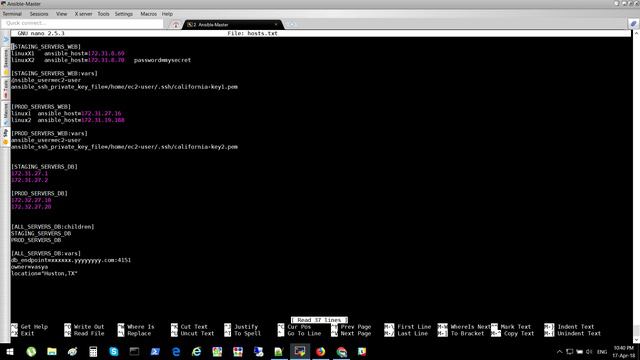
Task: Open a new tab with plus icon
Action: (291, 24)
